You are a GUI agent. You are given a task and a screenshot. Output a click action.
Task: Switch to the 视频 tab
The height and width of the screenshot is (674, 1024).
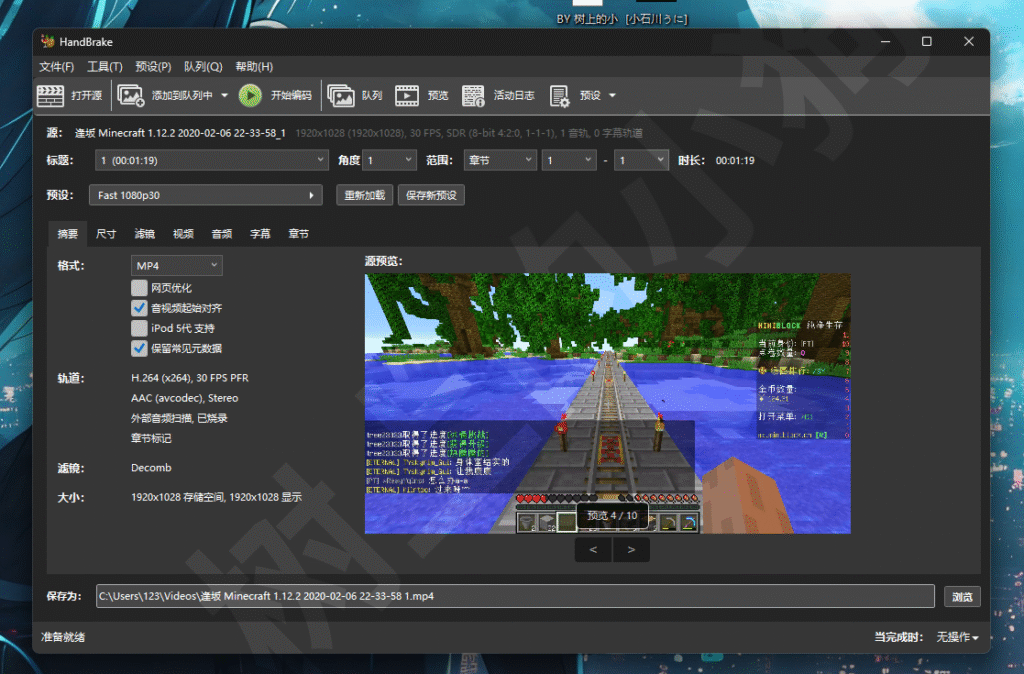(x=184, y=234)
